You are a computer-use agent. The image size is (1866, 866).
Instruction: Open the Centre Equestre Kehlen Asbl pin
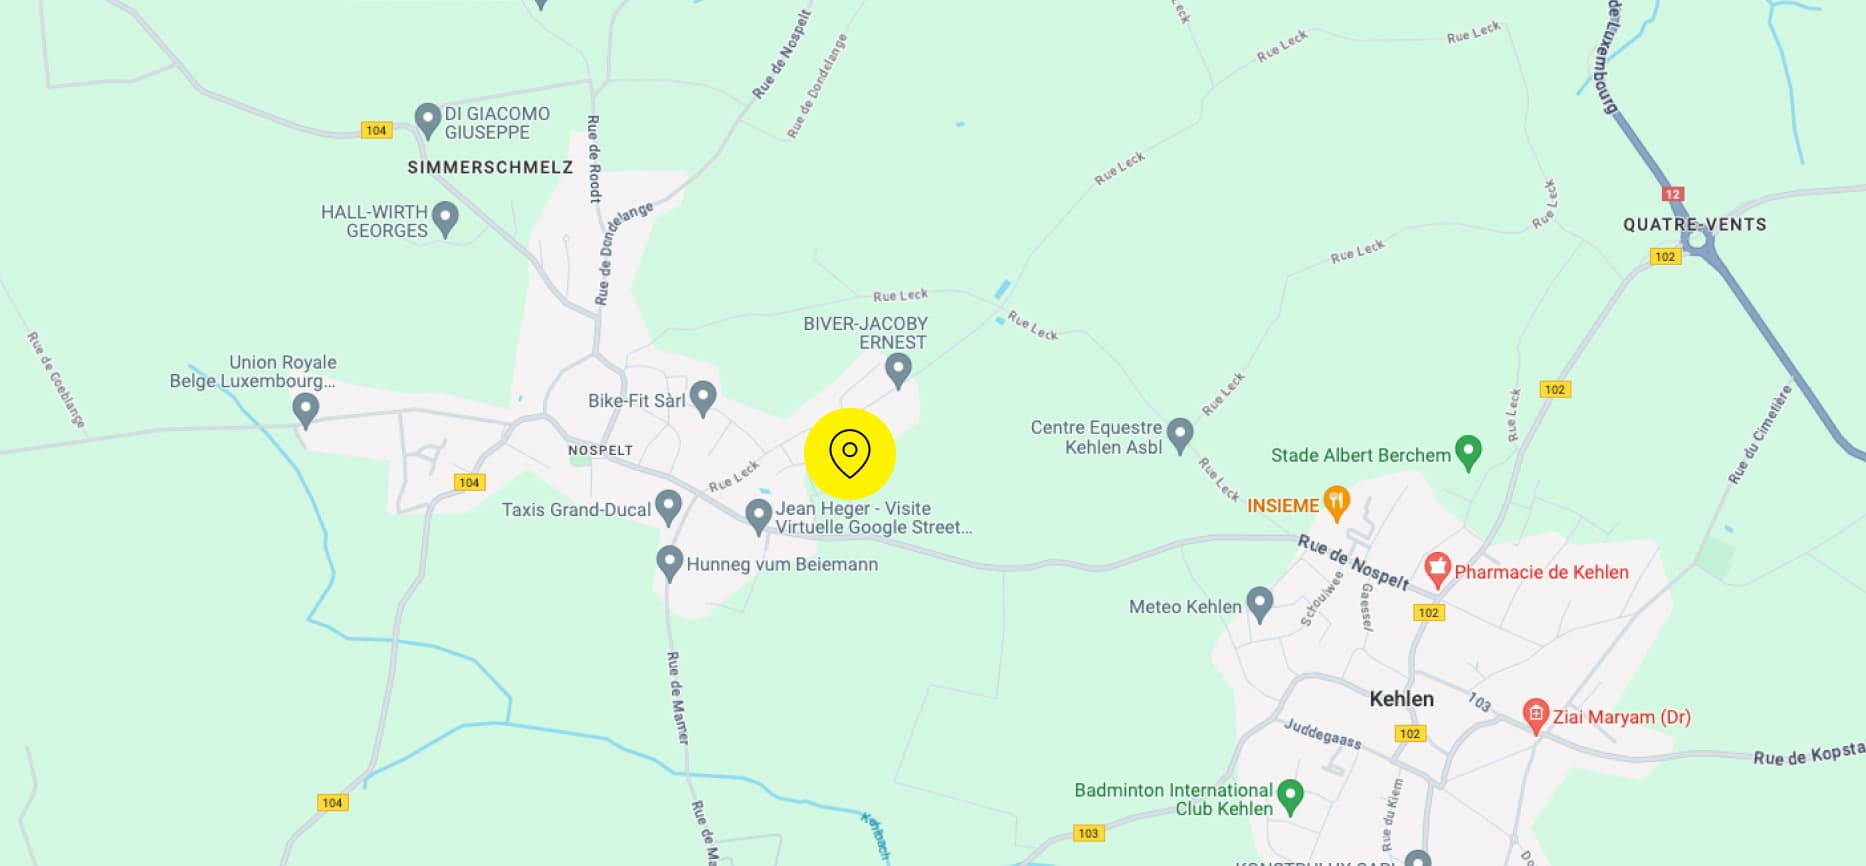click(x=1181, y=436)
